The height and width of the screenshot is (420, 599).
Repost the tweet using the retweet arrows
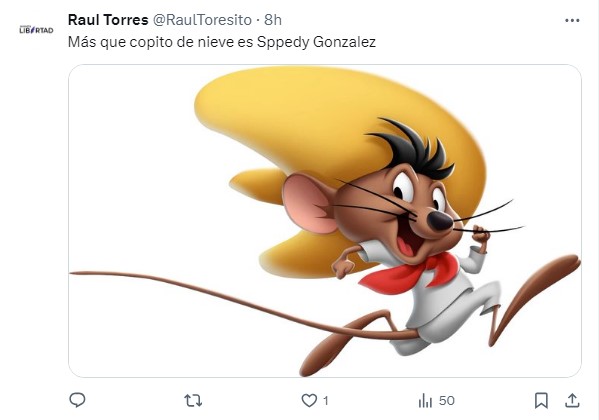point(193,401)
